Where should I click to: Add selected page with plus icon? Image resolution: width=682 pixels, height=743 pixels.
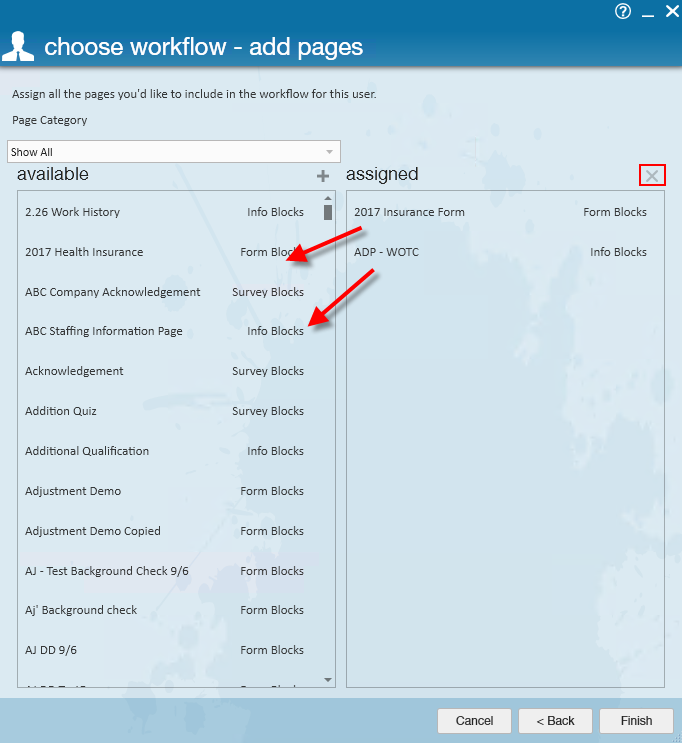coord(323,176)
